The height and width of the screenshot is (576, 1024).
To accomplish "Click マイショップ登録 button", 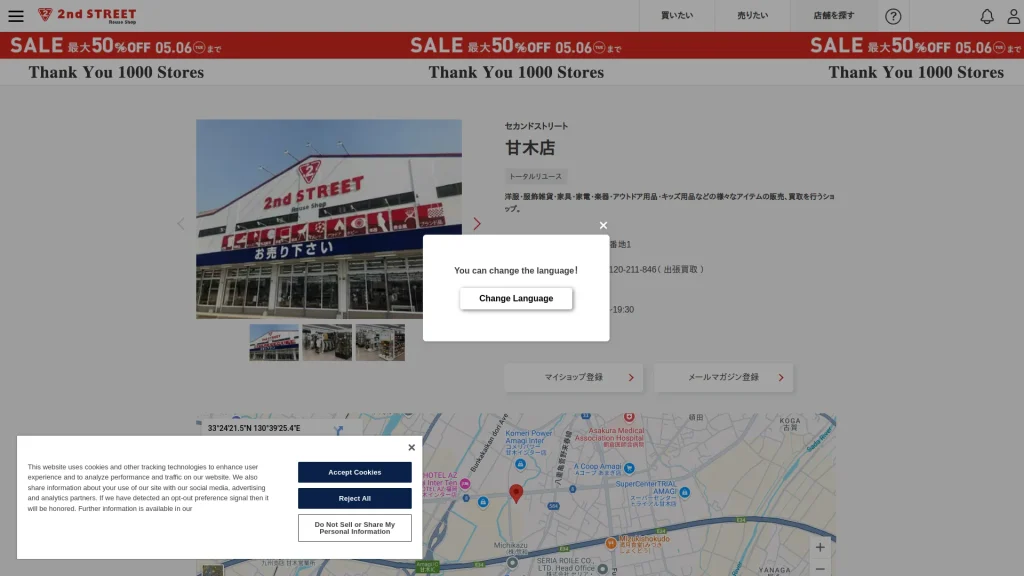I will 573,377.
